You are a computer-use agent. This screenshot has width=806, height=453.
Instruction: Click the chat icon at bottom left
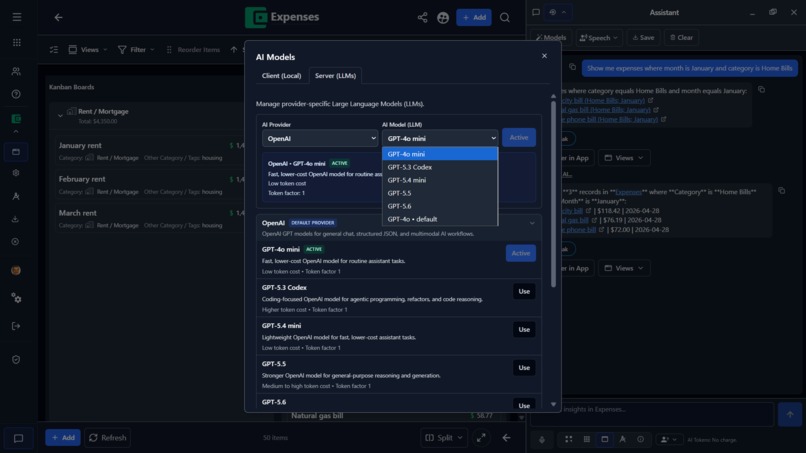18,439
